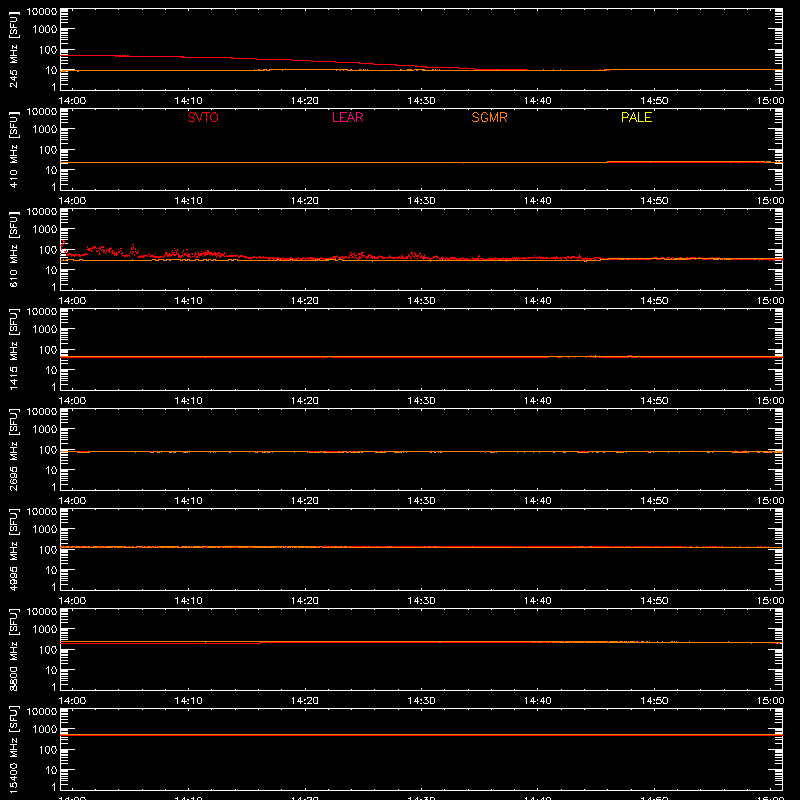
Task: Click the 1000 y-tick on 15400 MHz plot
Action: (45, 730)
